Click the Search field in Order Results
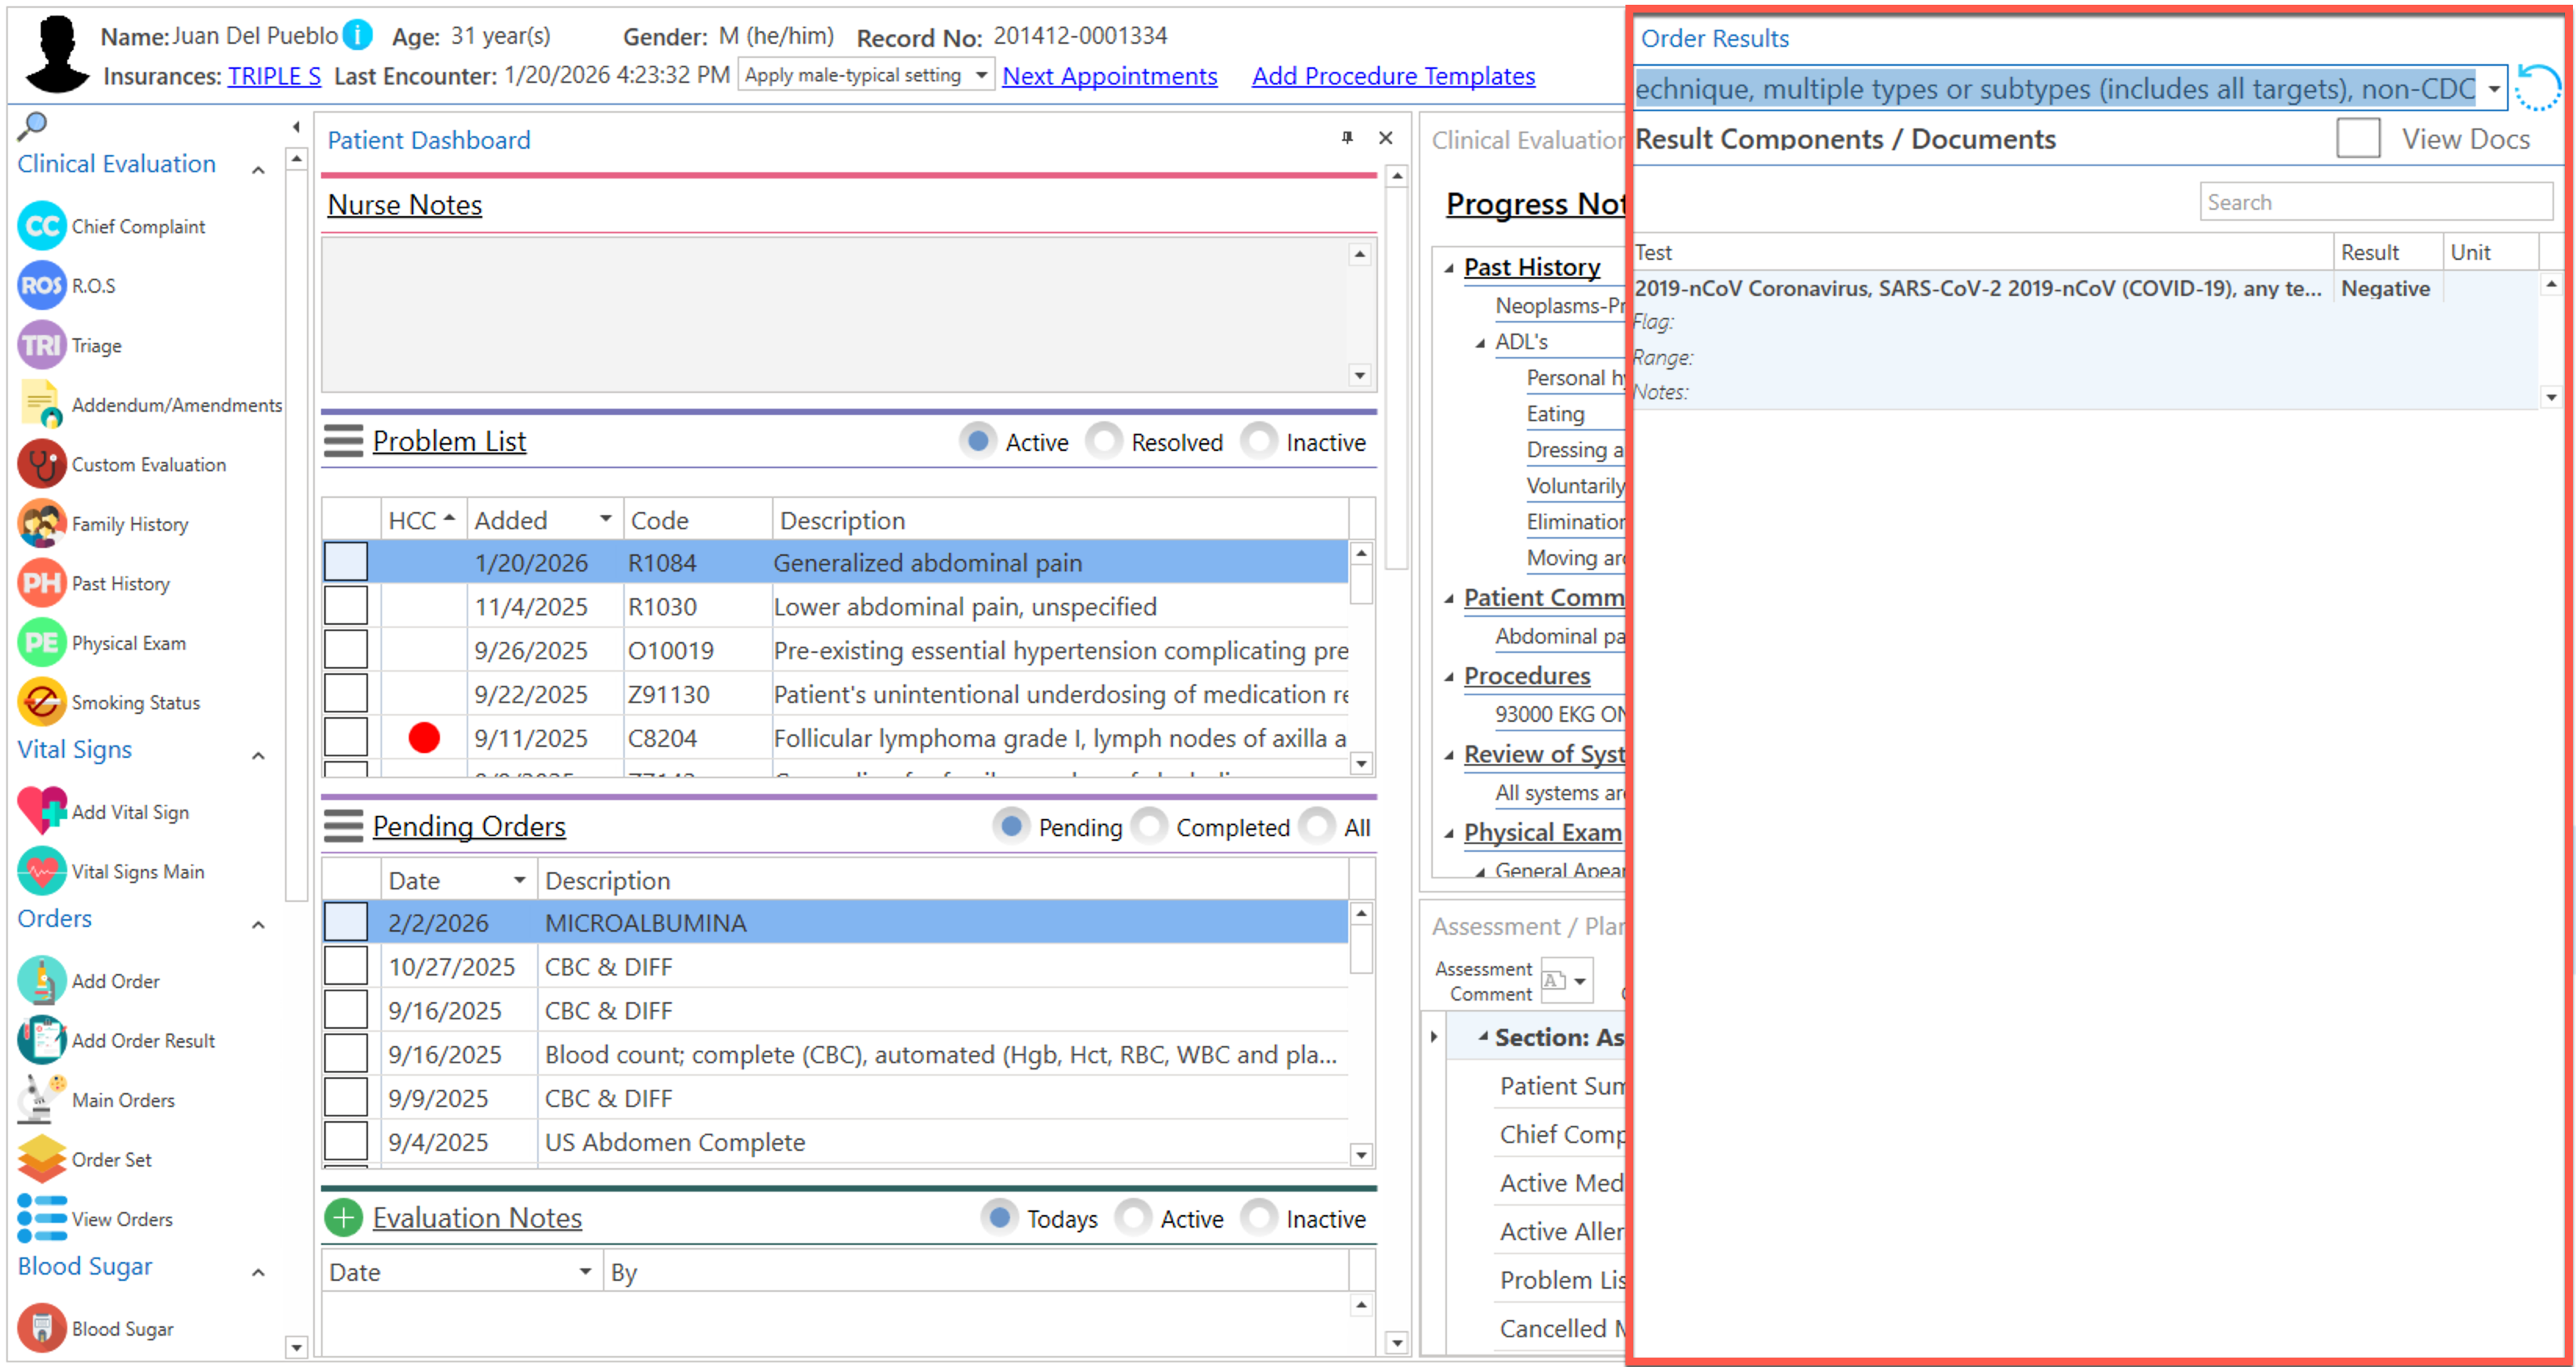The image size is (2576, 1367). 2374,202
